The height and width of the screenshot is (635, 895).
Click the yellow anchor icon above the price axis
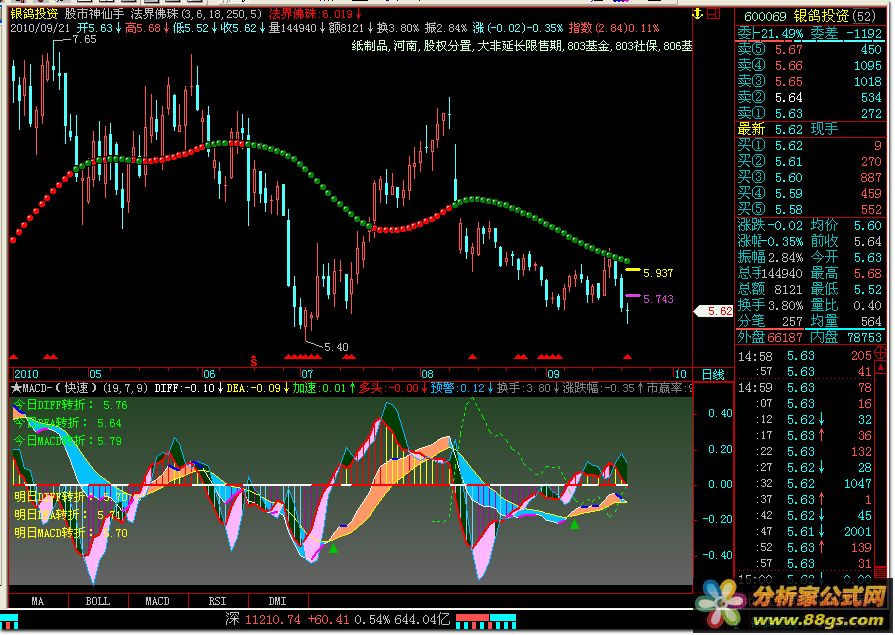coord(698,13)
